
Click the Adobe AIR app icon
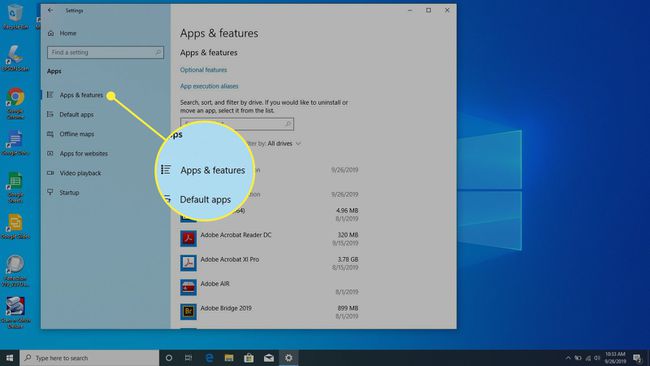[x=188, y=287]
